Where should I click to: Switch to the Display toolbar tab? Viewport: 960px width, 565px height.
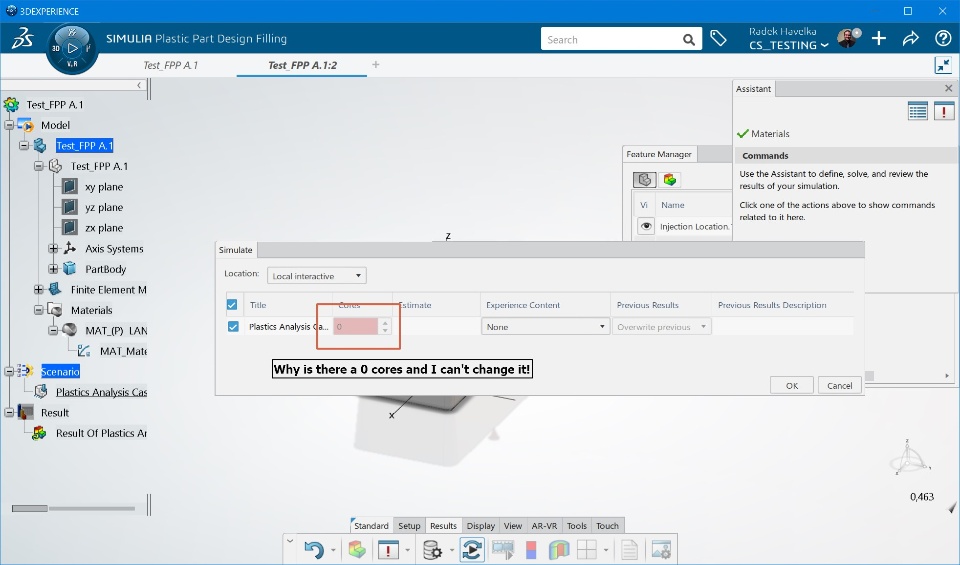(x=481, y=526)
